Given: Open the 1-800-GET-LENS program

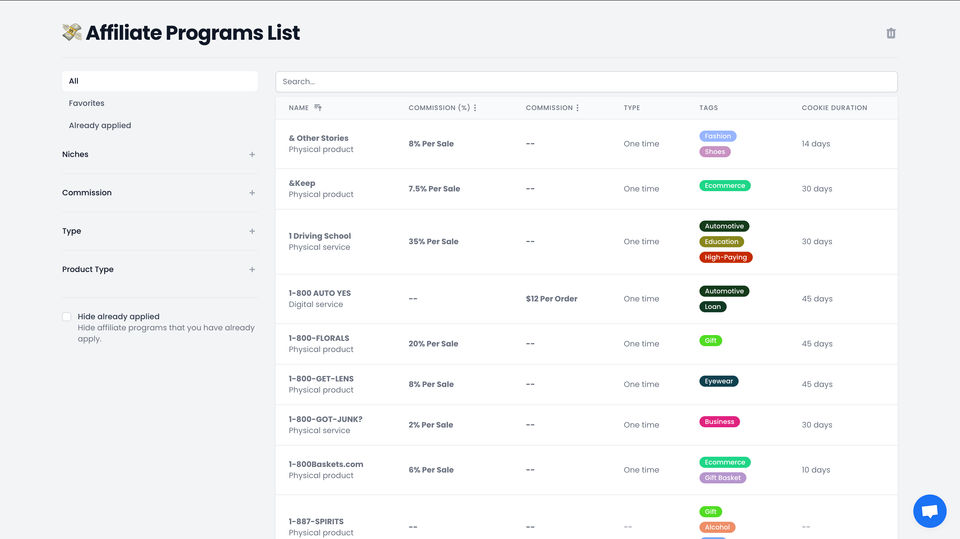Looking at the screenshot, I should 321,379.
